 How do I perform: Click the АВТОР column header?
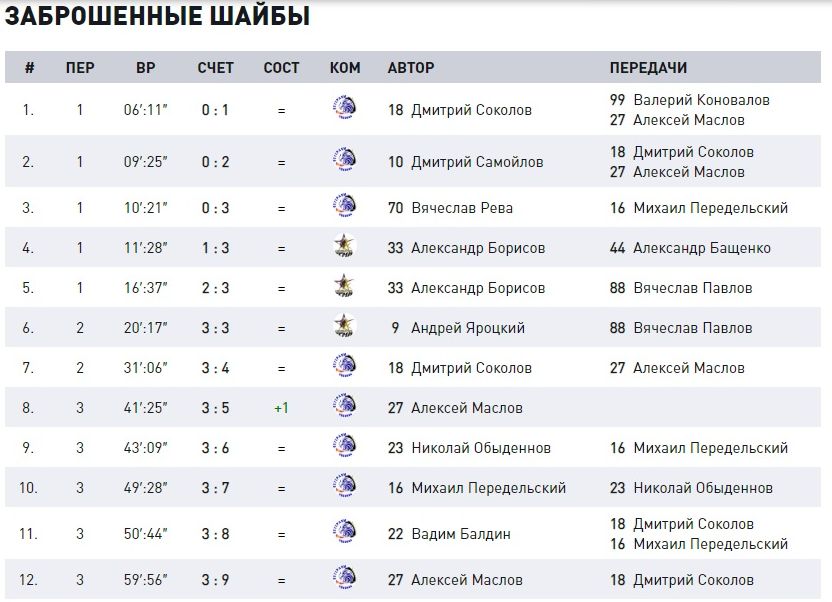coord(411,68)
